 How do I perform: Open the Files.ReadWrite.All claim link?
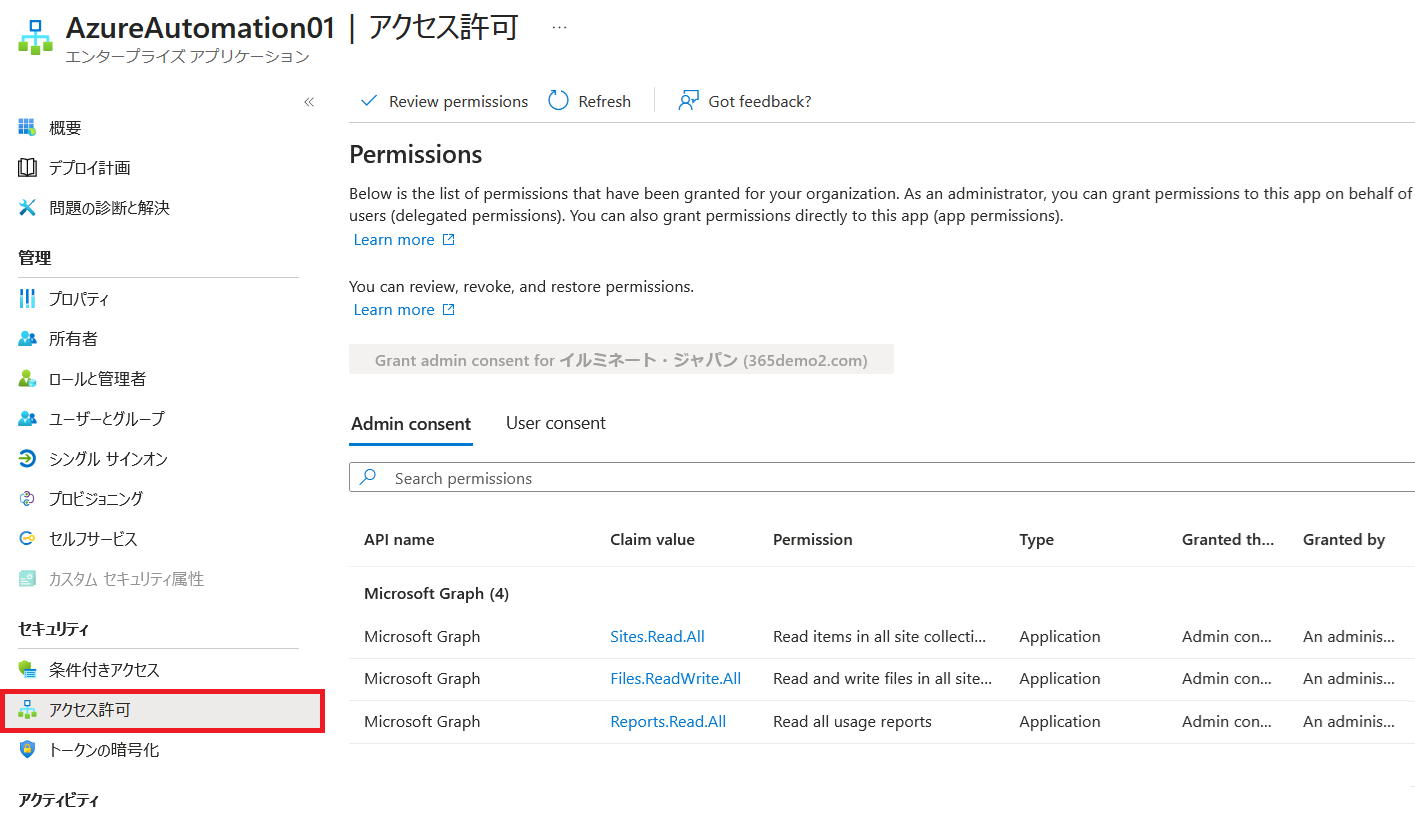(x=675, y=678)
